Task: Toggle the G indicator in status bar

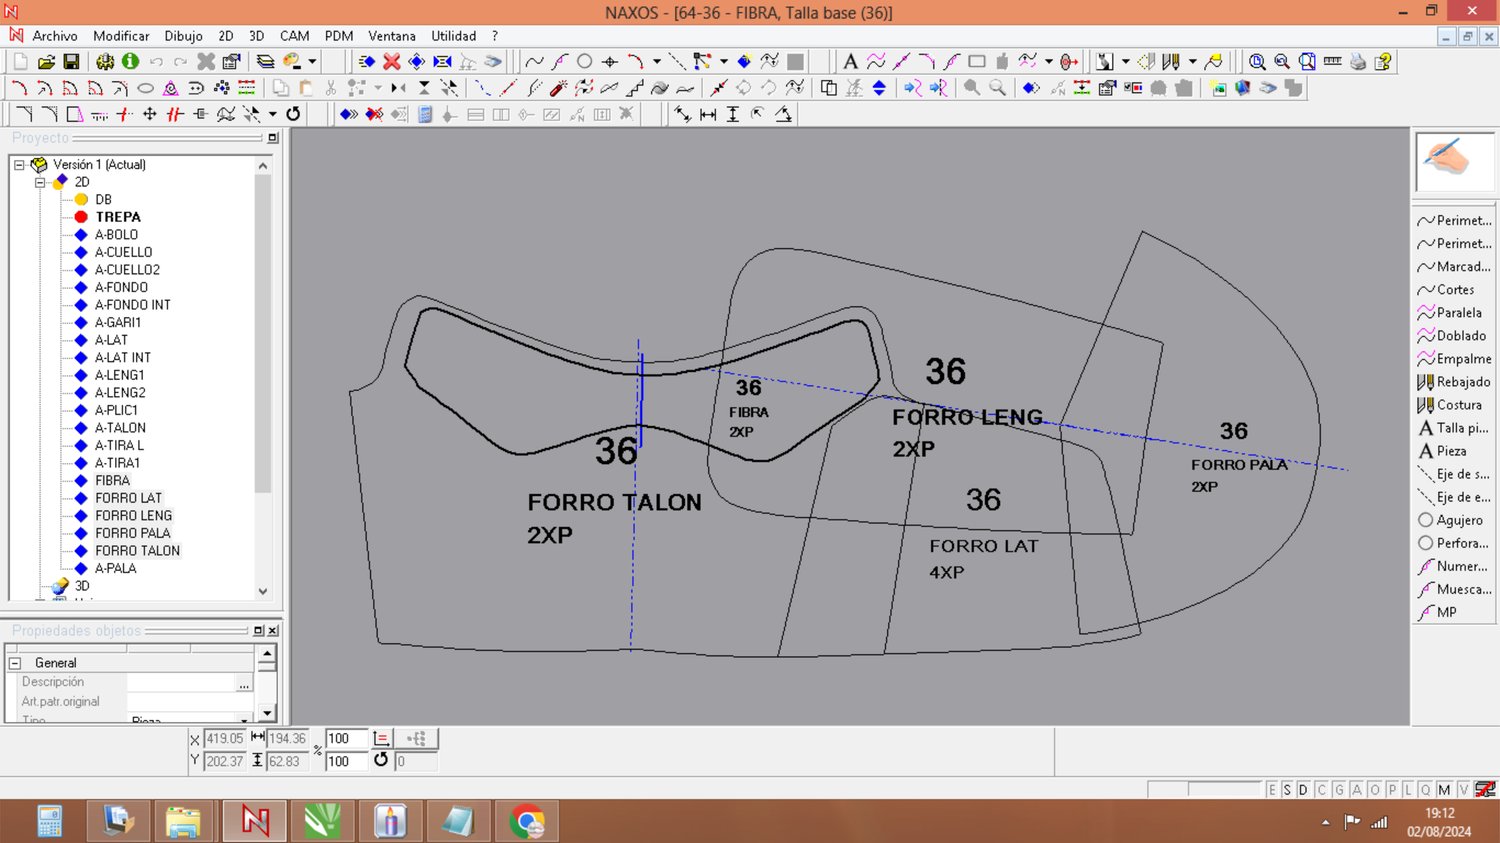Action: point(1339,790)
